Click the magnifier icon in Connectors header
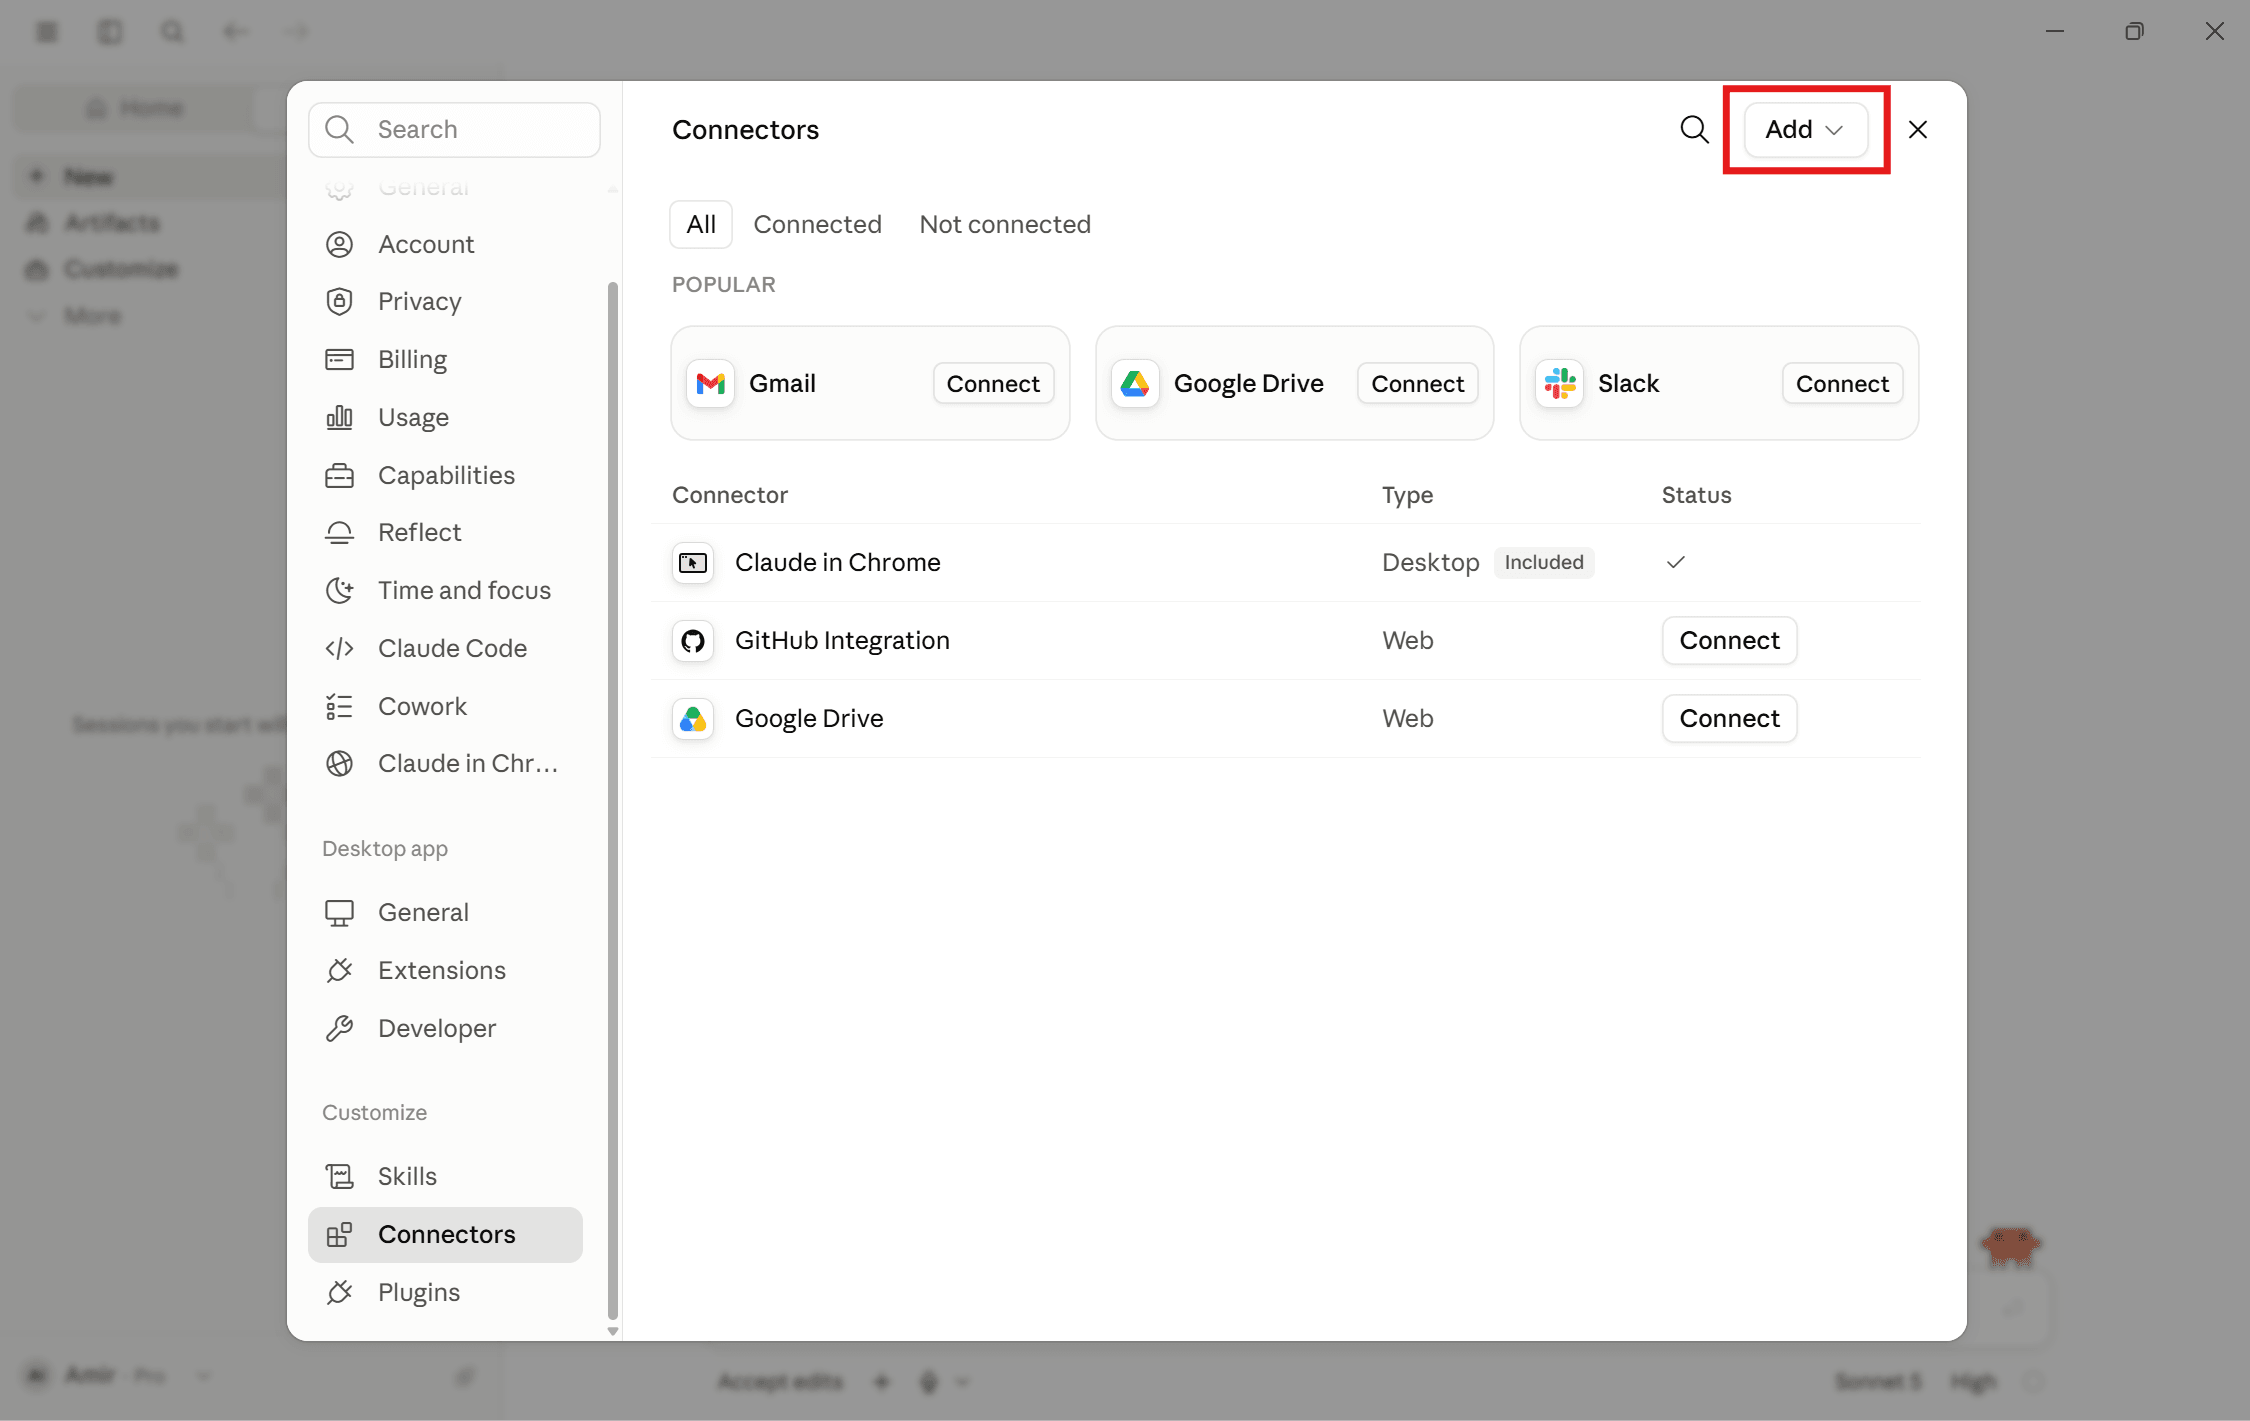 [1694, 129]
